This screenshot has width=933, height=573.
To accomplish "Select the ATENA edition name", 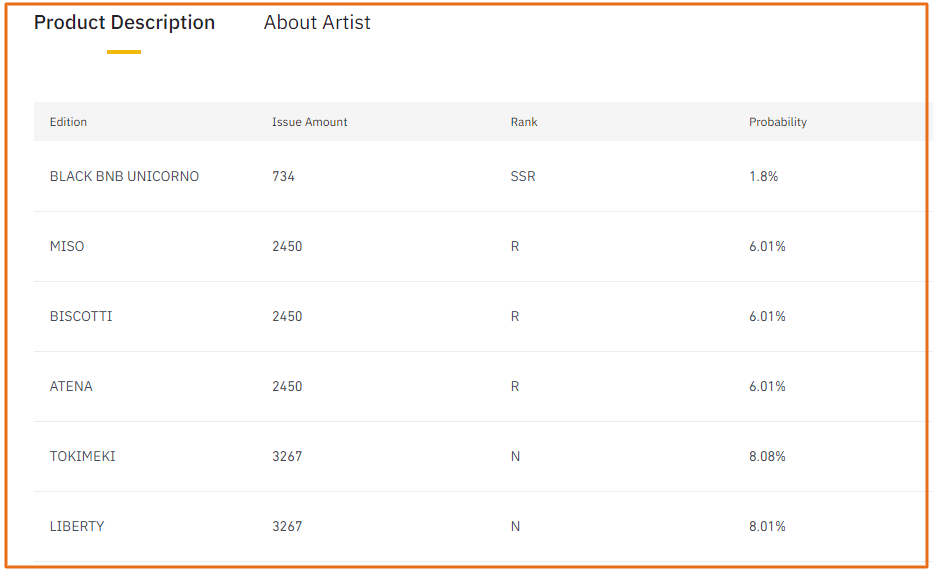I will [71, 387].
